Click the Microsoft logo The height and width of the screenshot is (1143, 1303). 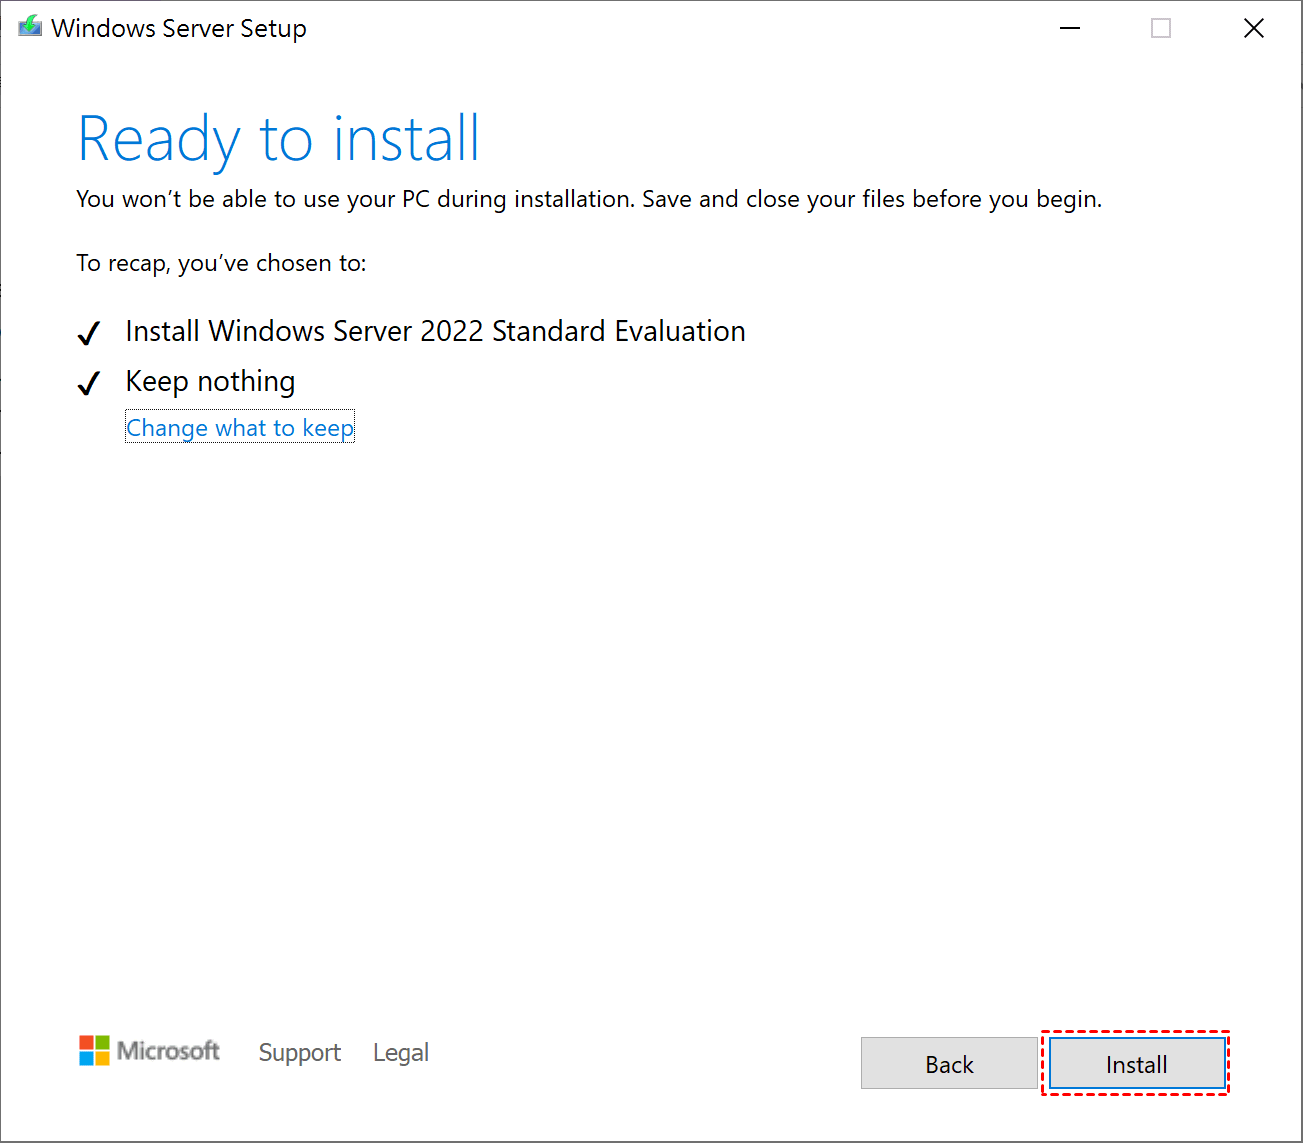click(x=149, y=1051)
